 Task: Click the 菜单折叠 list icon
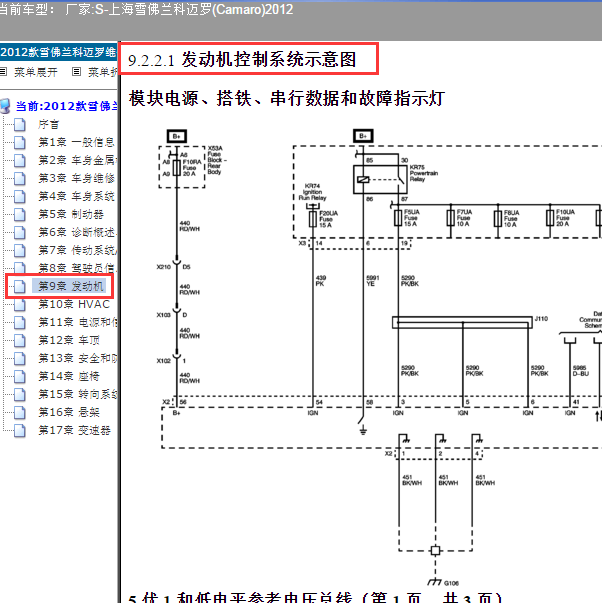[x=77, y=72]
